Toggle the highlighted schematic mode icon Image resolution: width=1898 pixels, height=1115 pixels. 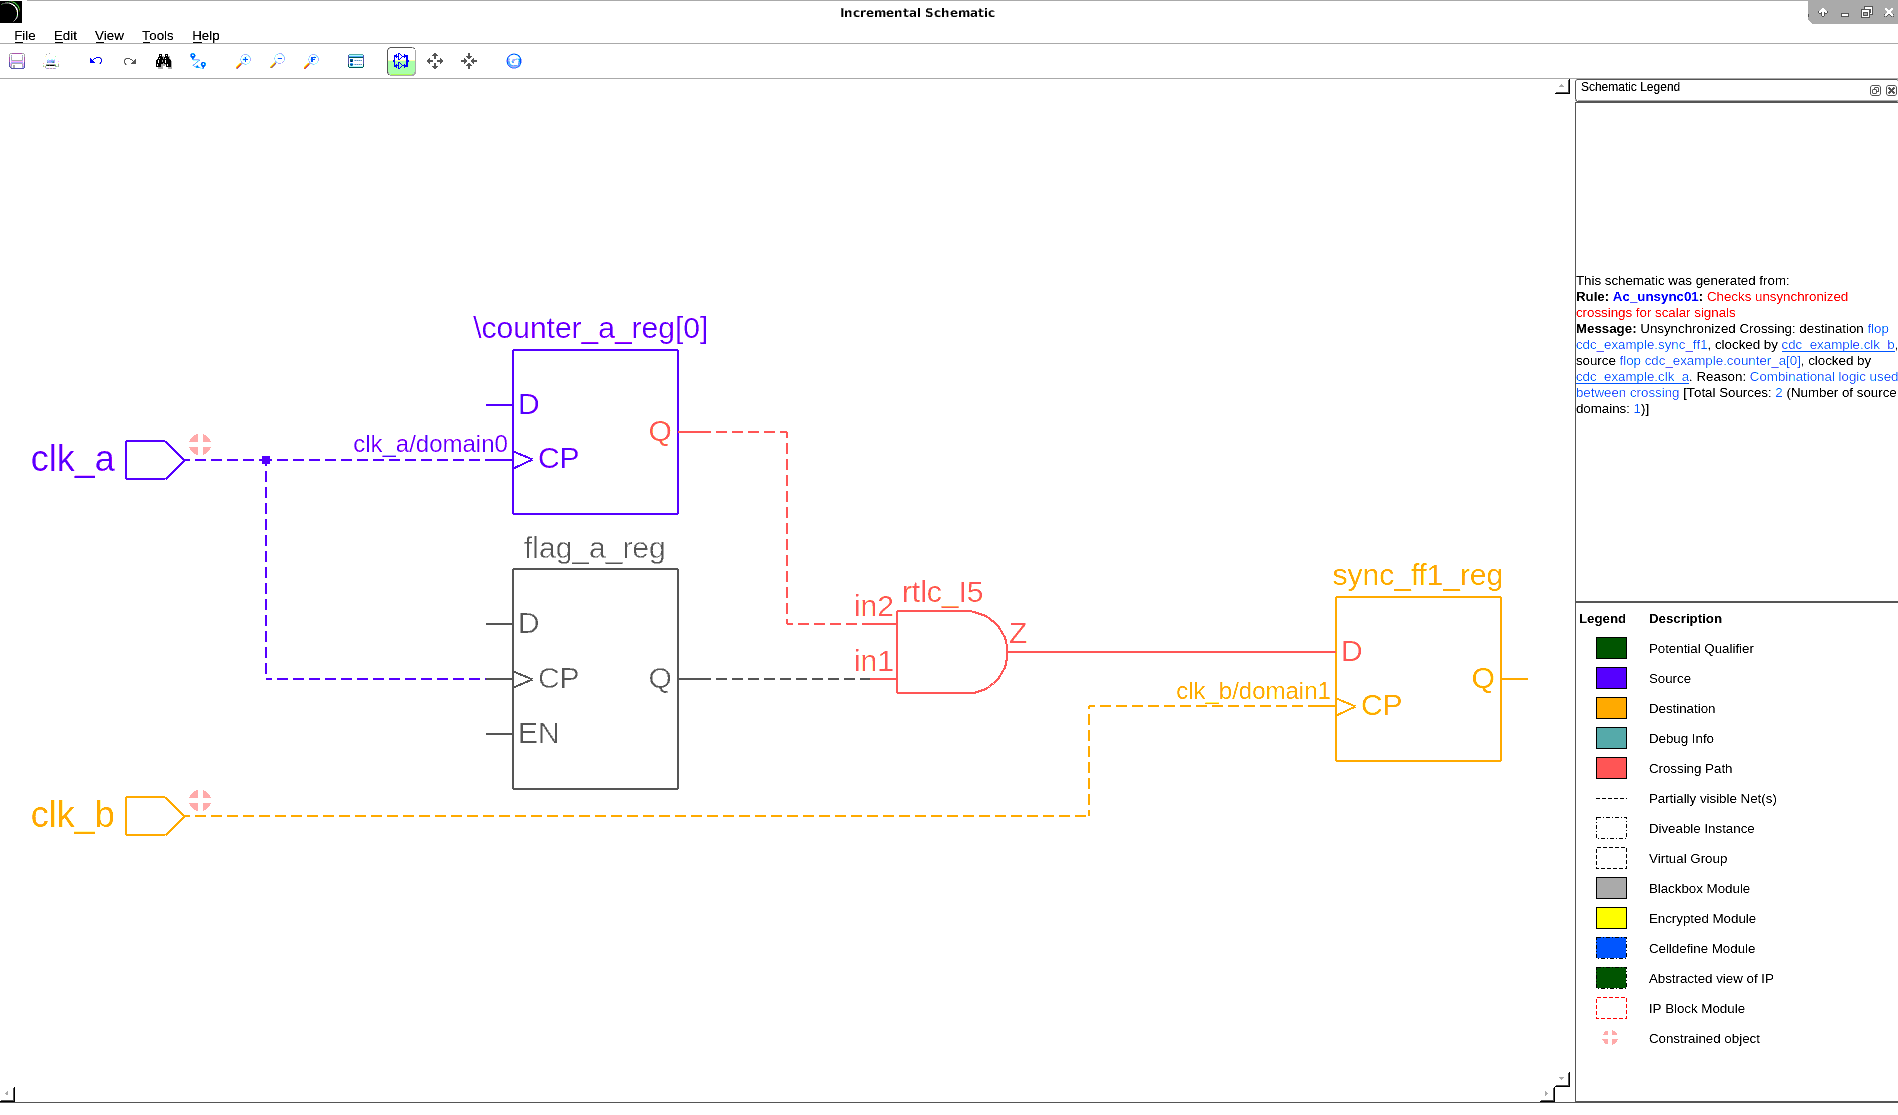tap(401, 61)
